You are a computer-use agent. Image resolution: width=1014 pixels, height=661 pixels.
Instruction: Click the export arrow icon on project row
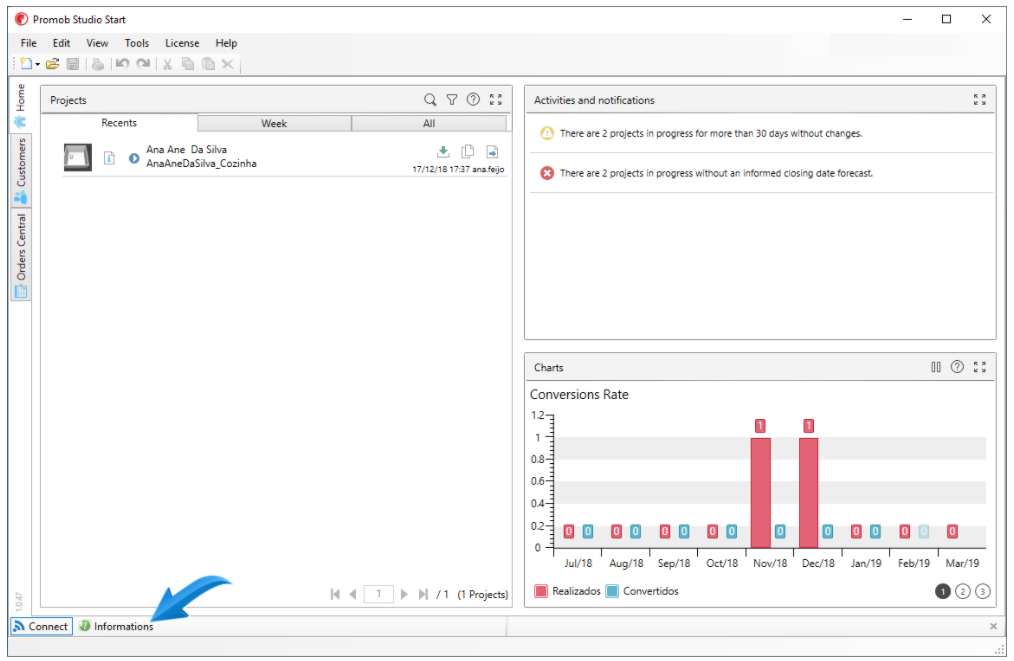point(492,151)
